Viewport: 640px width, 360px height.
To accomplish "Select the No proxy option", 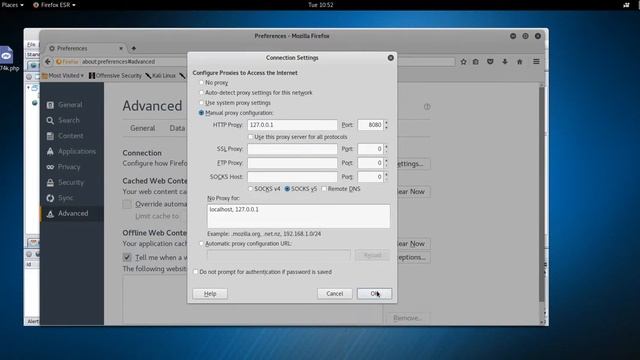I will click(201, 82).
